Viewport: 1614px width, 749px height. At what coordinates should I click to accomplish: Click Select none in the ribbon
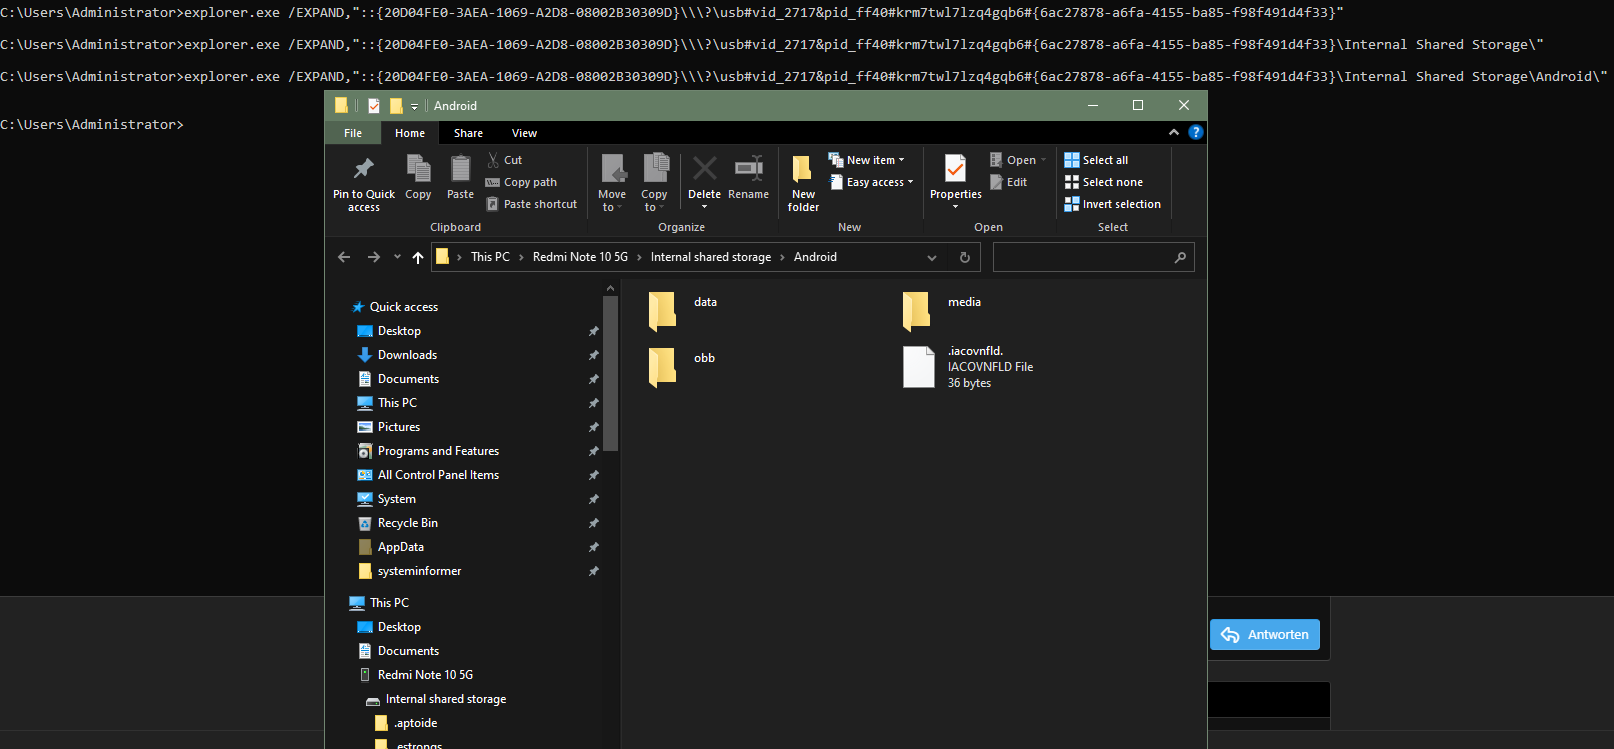pos(1104,182)
